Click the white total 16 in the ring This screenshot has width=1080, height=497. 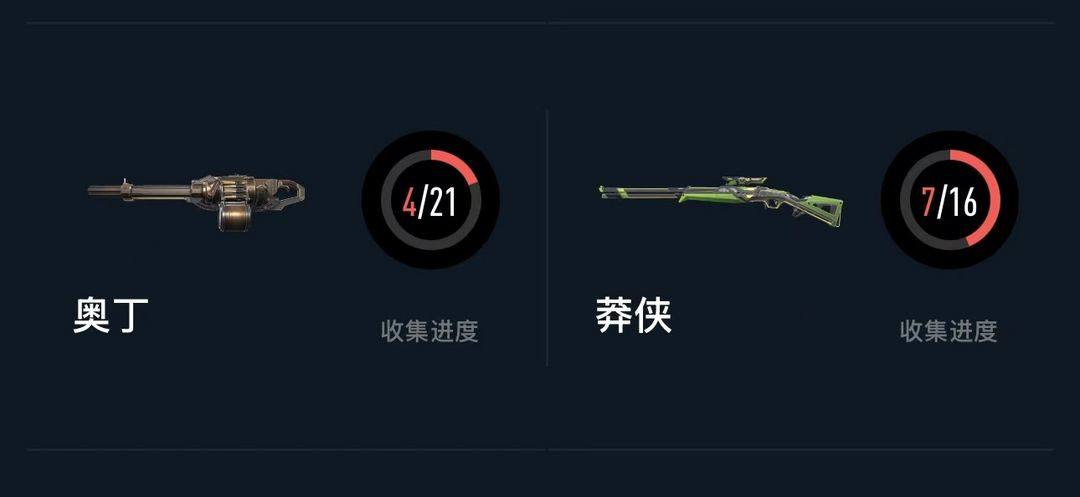click(x=963, y=202)
